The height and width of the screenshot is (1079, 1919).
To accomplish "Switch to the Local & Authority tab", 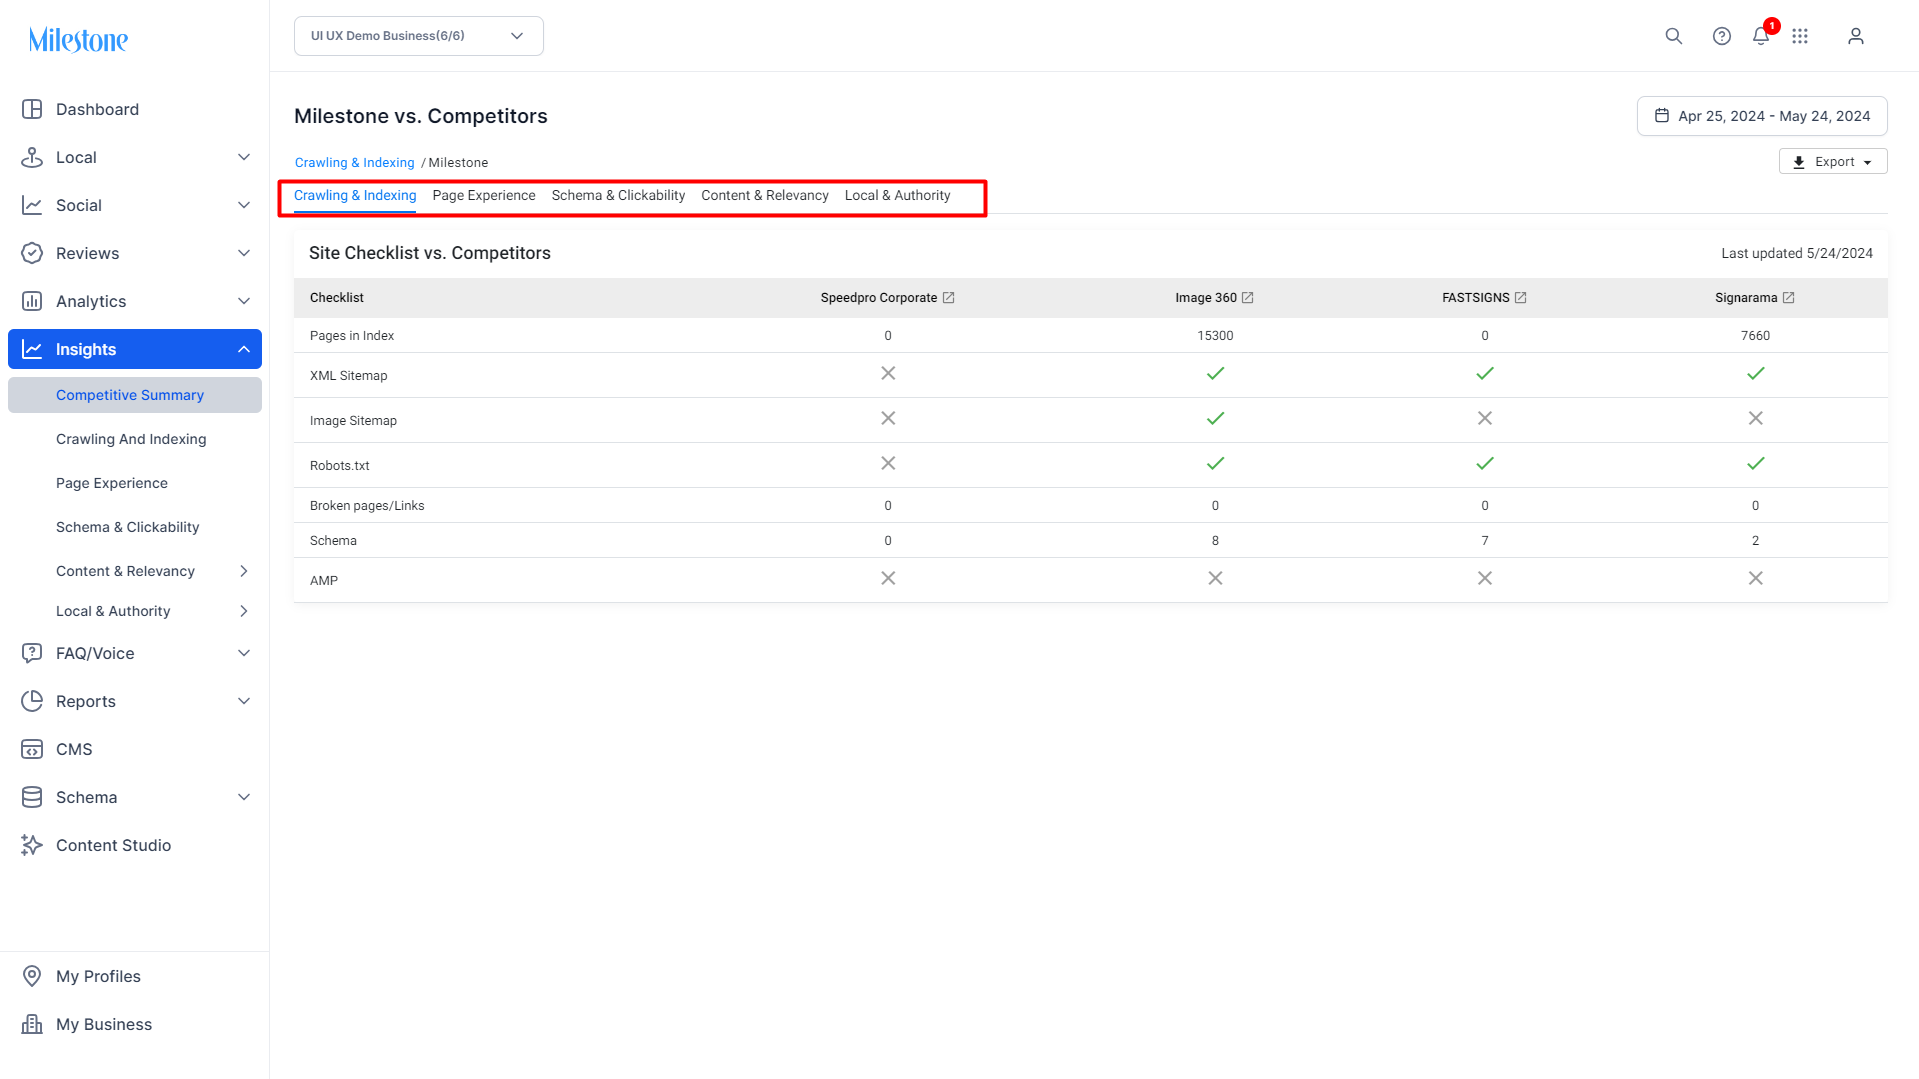I will tap(897, 196).
